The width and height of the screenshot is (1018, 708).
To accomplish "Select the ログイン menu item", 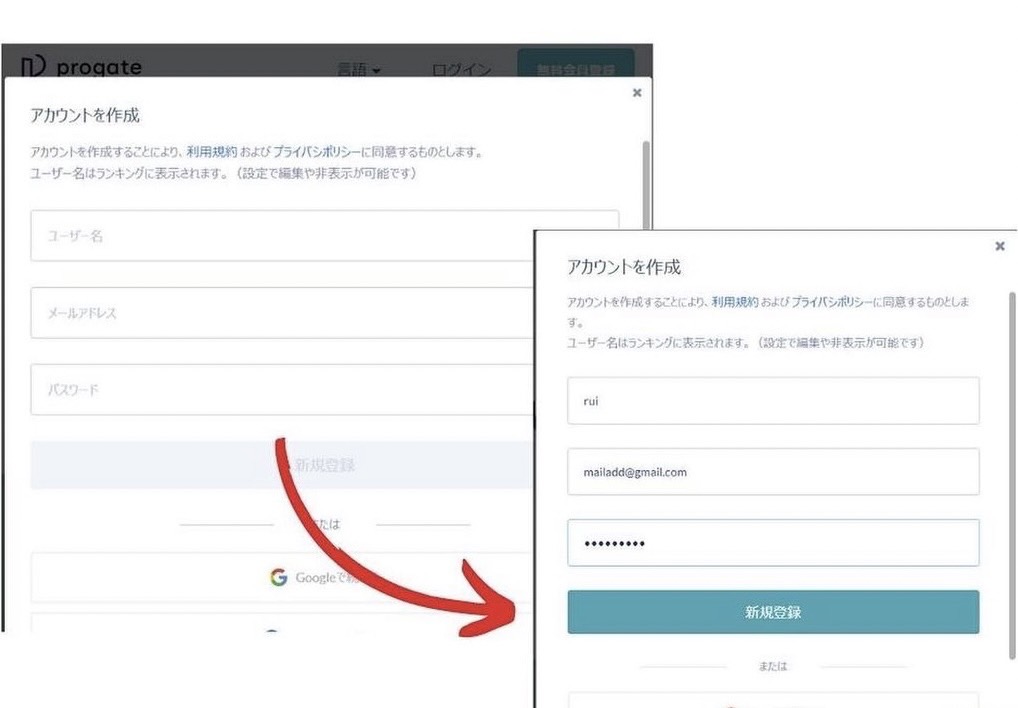I will click(x=461, y=70).
